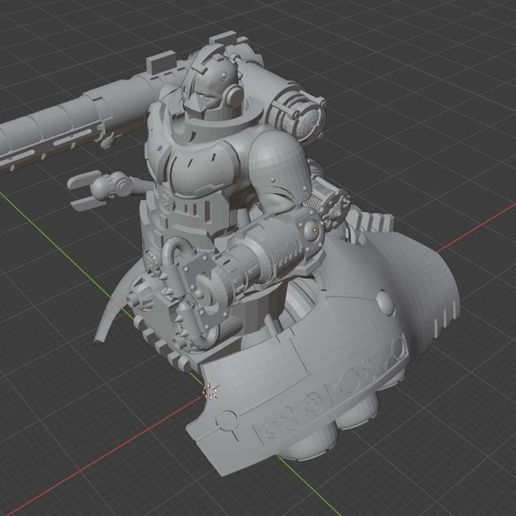This screenshot has height=516, width=516.
Task: Click the orange object origin dot on the elbow
Action: [x=315, y=229]
